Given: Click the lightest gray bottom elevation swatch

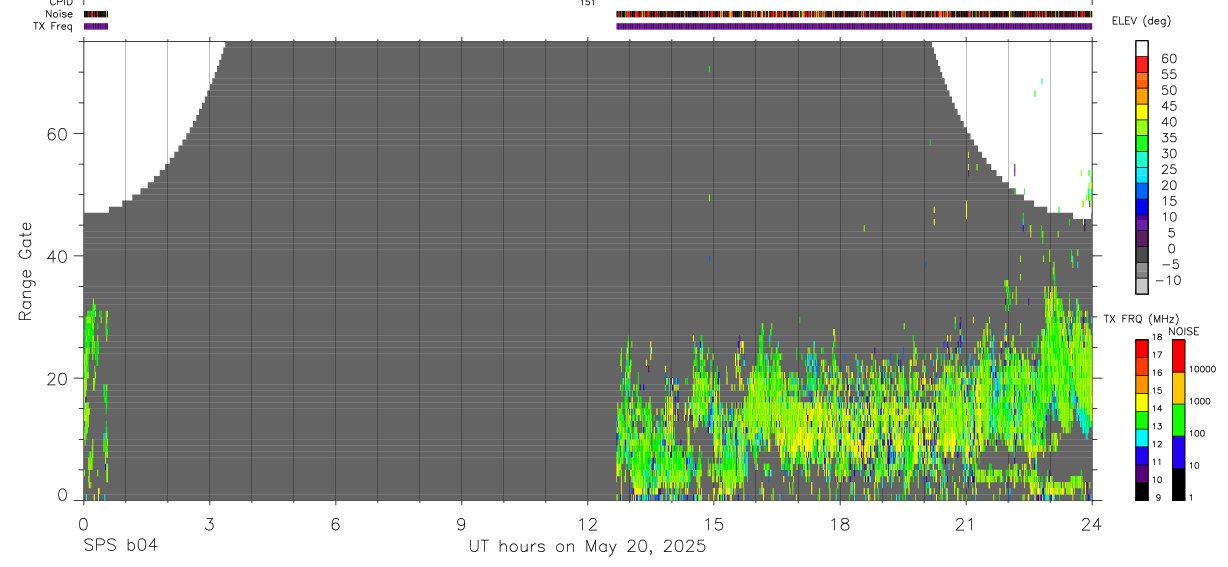Looking at the screenshot, I should [x=1142, y=286].
